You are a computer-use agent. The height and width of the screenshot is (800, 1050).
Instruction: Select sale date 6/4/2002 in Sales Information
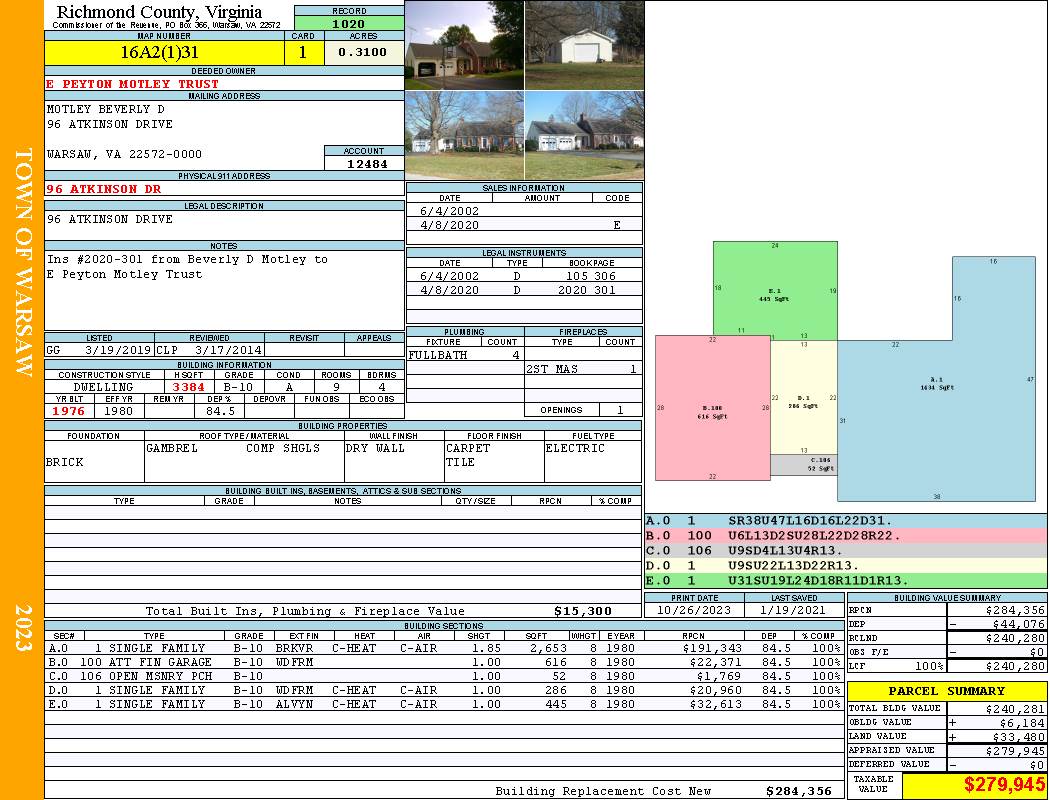449,211
